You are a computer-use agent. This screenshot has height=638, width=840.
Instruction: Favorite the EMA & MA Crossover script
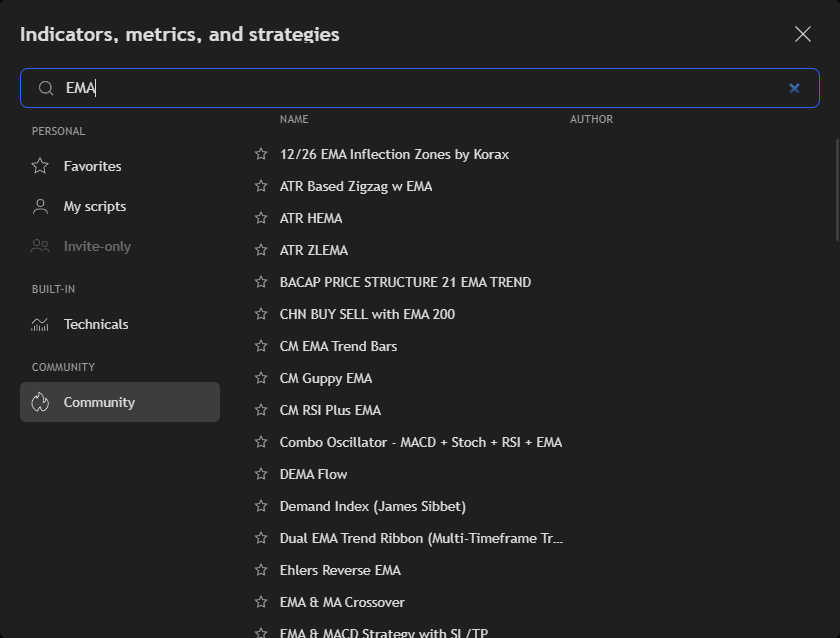pyautogui.click(x=261, y=602)
